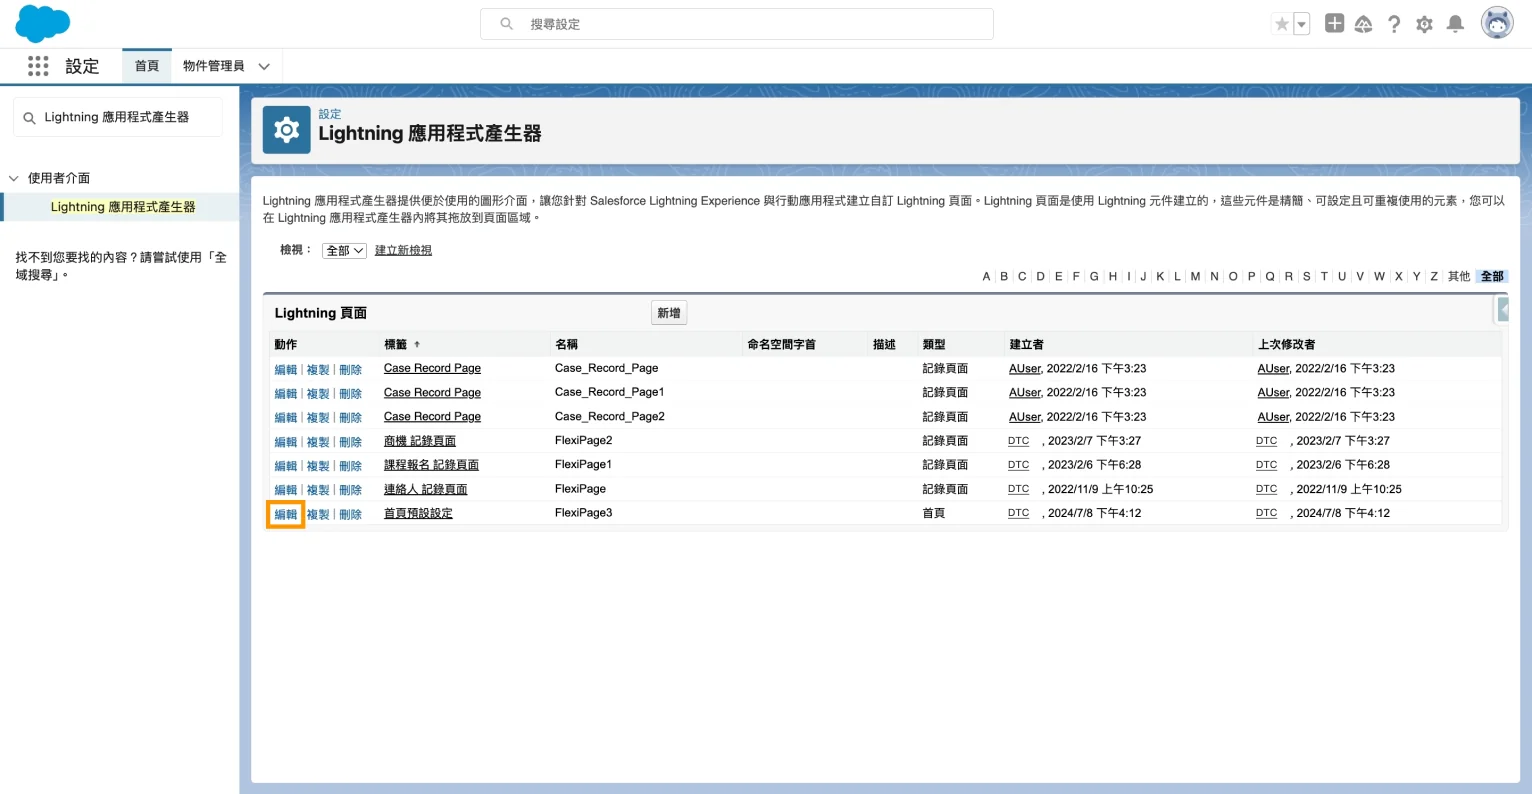Viewport: 1532px width, 794px height.
Task: Open the Trailhead guidance icon
Action: [1363, 24]
